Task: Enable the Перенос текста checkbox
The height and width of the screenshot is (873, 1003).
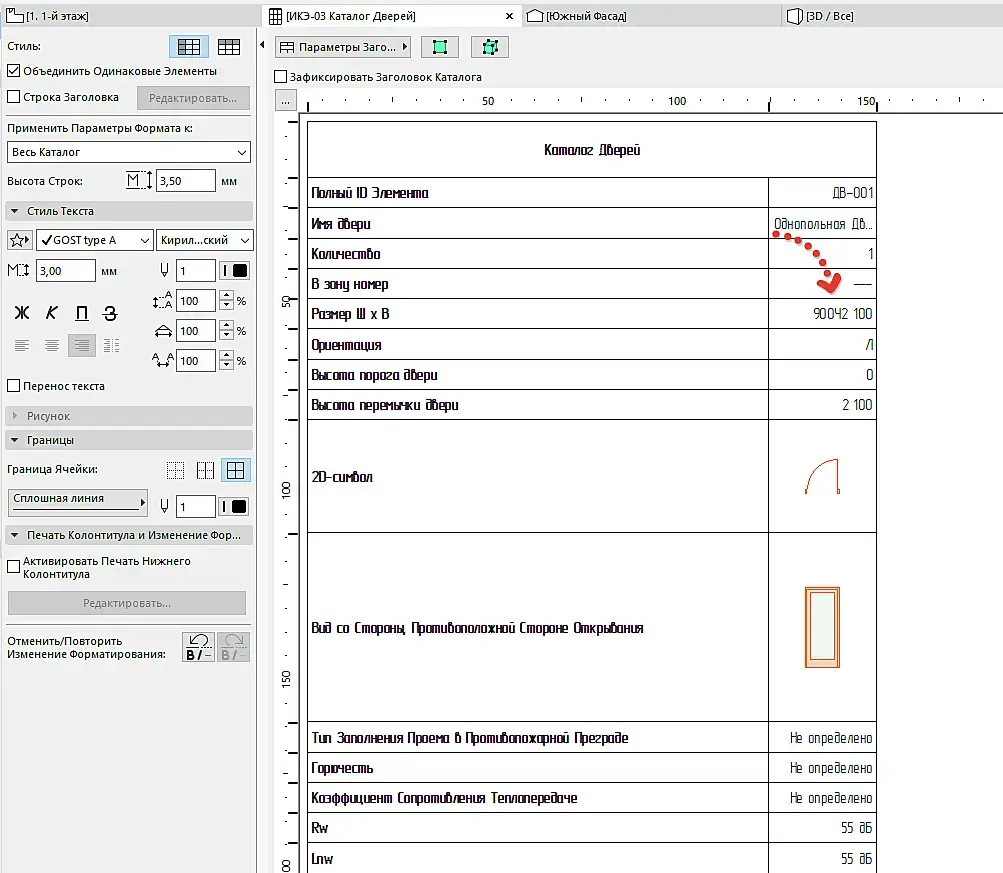Action: pyautogui.click(x=13, y=386)
